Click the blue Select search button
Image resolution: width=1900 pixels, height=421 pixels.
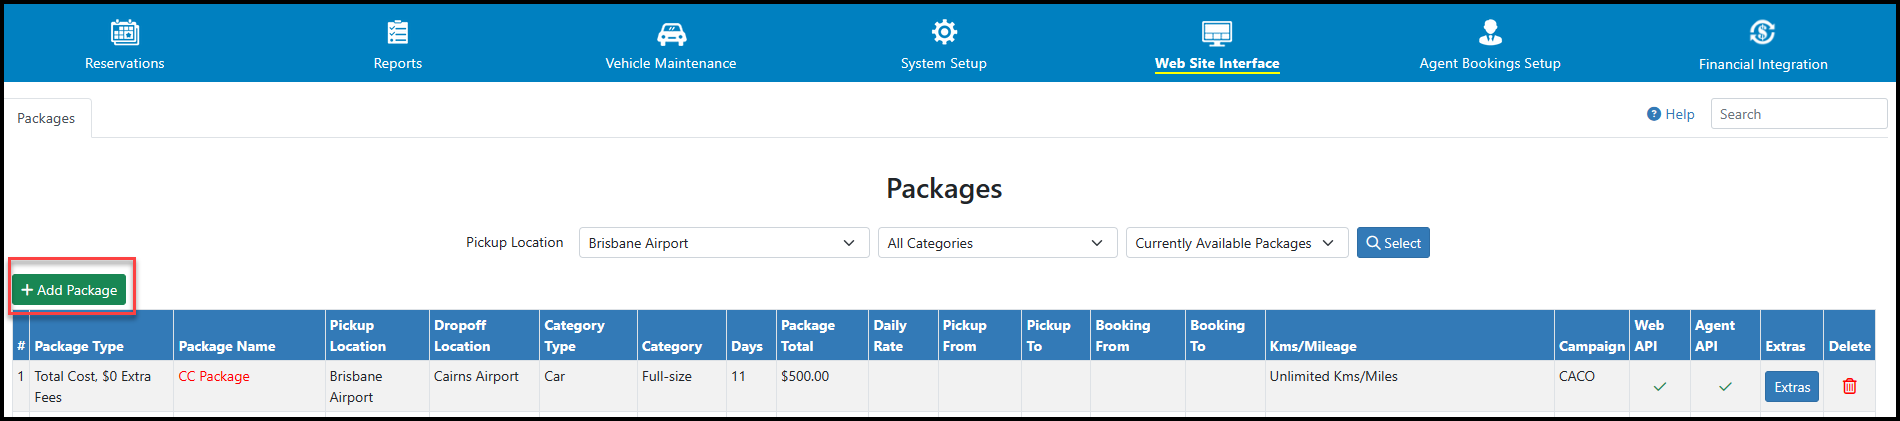tap(1393, 243)
